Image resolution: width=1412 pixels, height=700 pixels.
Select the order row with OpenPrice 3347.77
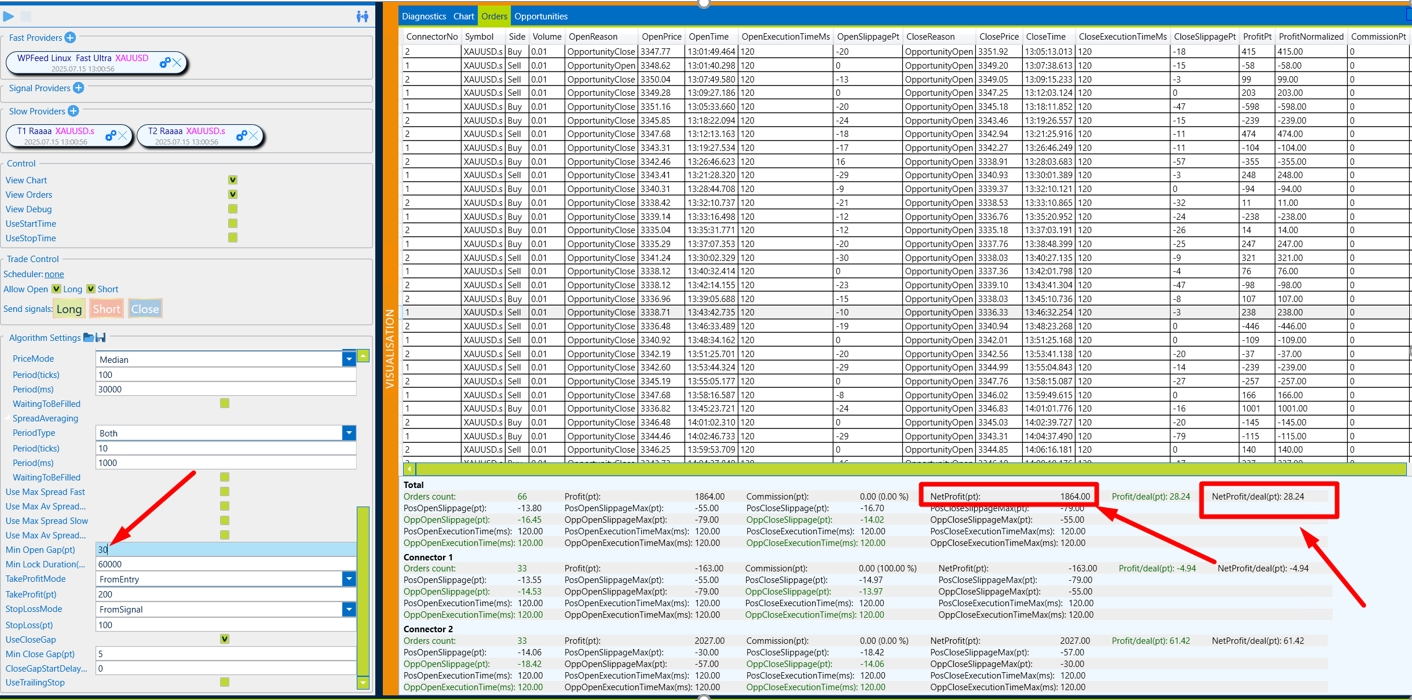906,51
